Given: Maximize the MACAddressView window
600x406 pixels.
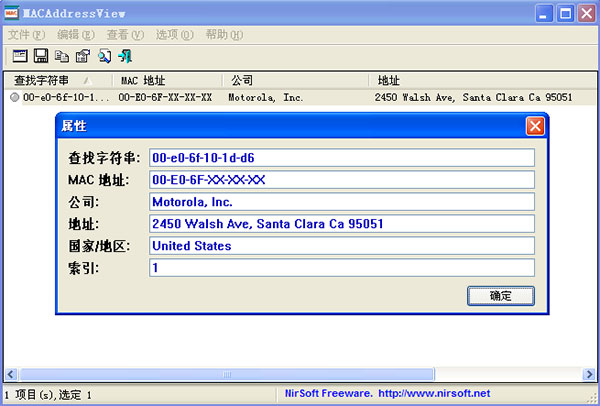Looking at the screenshot, I should click(565, 14).
